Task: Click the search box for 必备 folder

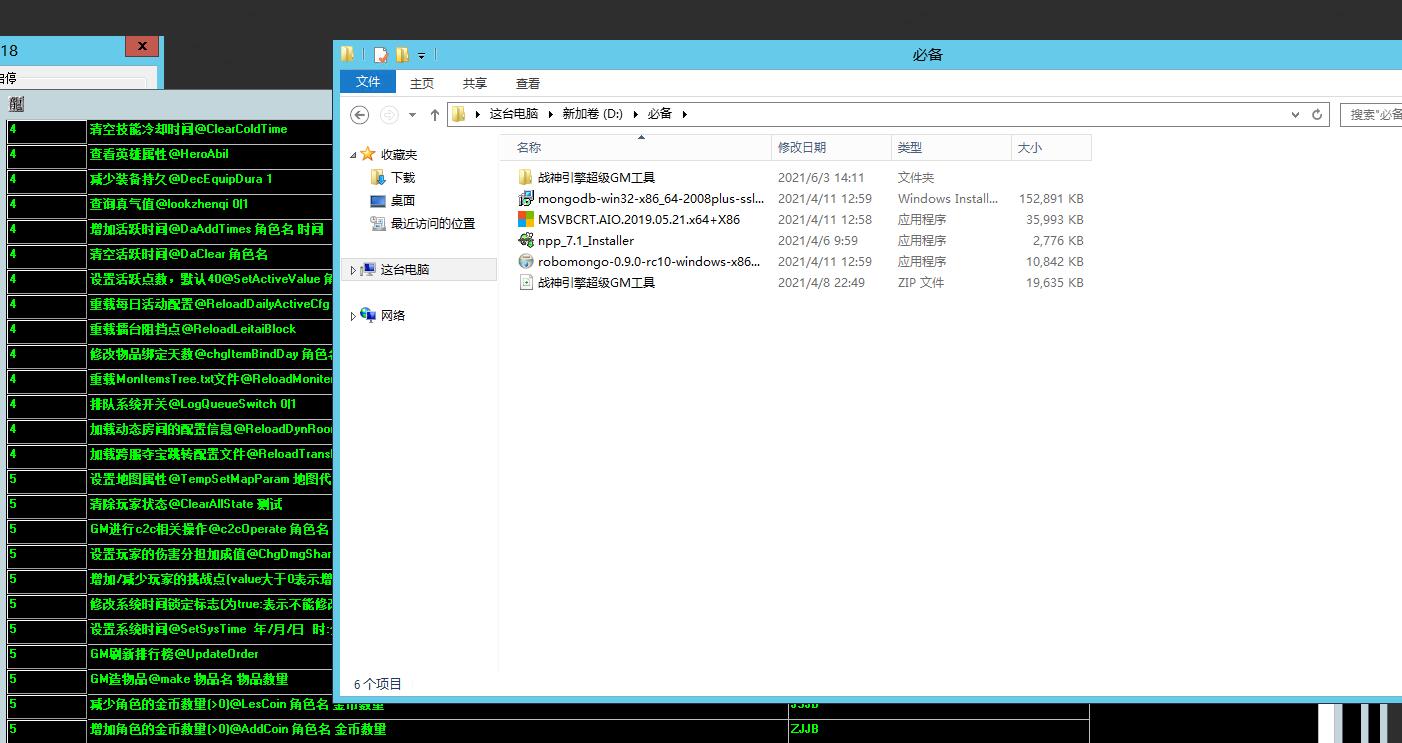Action: tap(1372, 114)
